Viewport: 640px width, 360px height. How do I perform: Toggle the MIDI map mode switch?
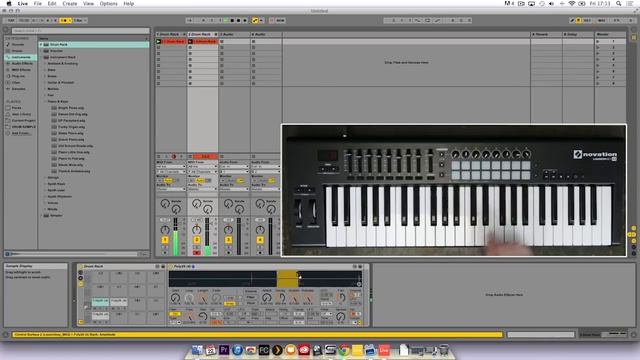(x=602, y=20)
